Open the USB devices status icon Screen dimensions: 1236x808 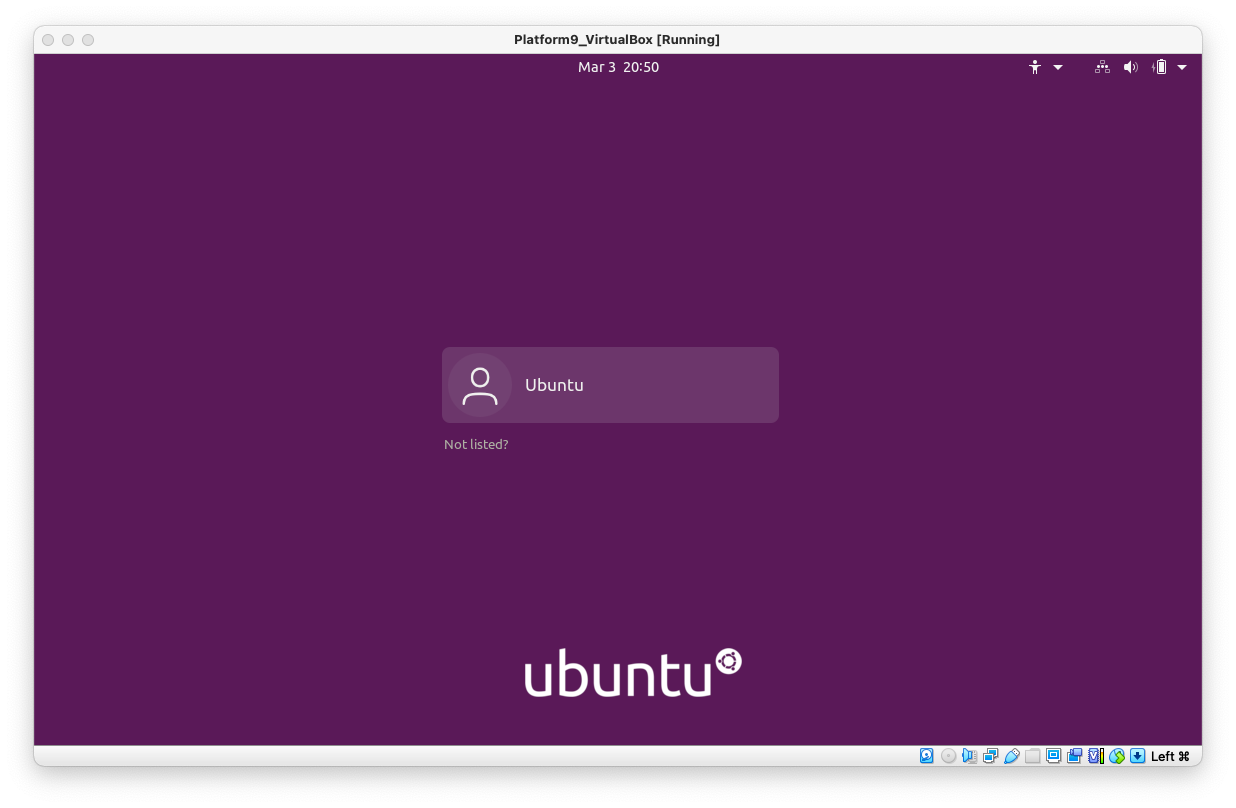point(1012,756)
